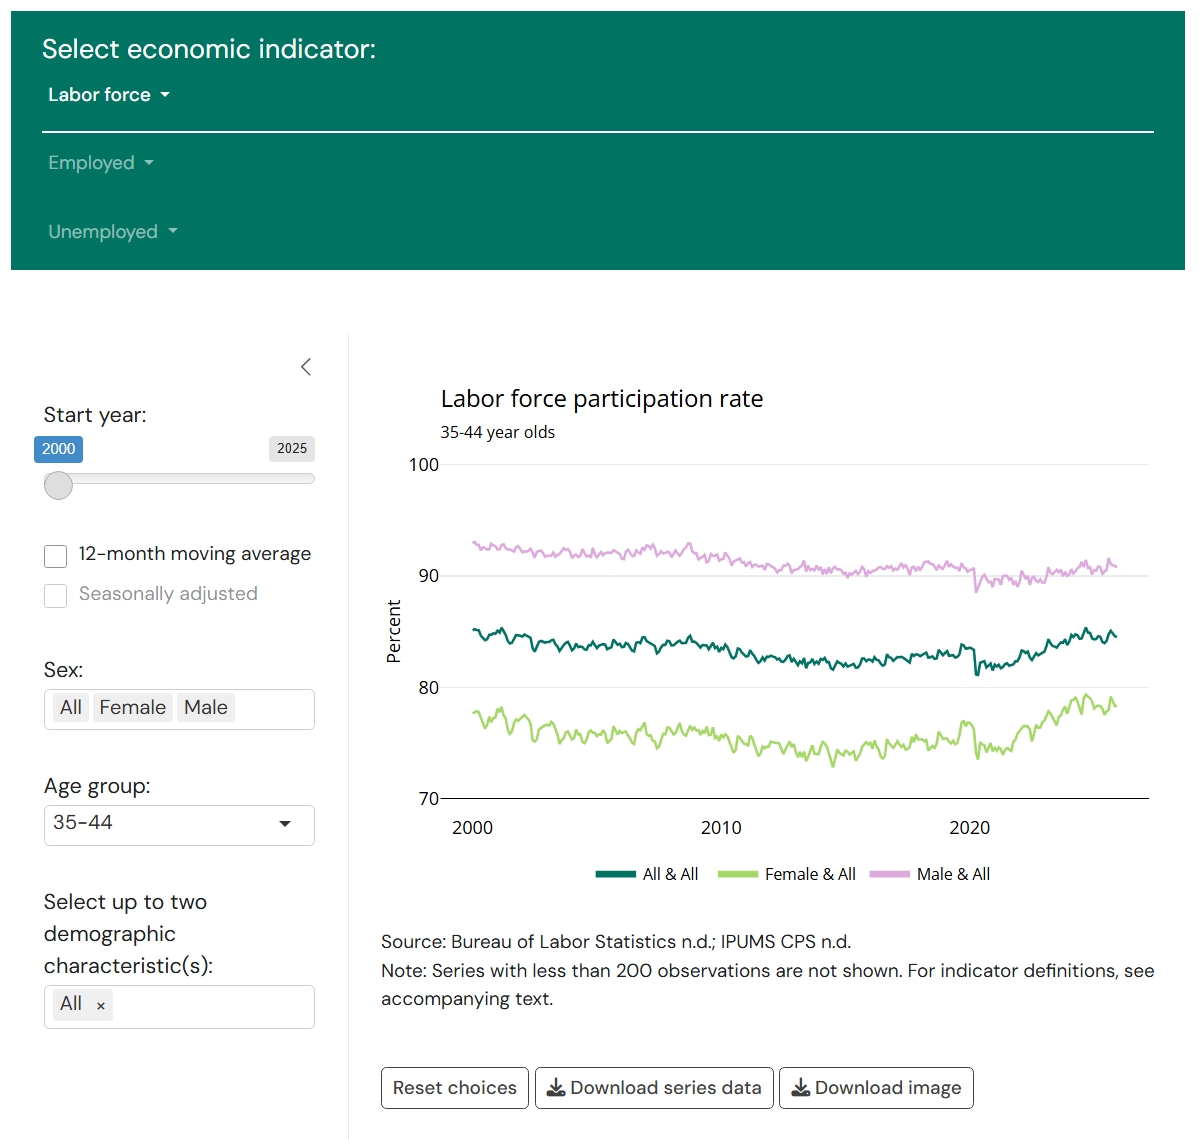
Task: Collapse the sidebar with the left chevron
Action: point(306,367)
